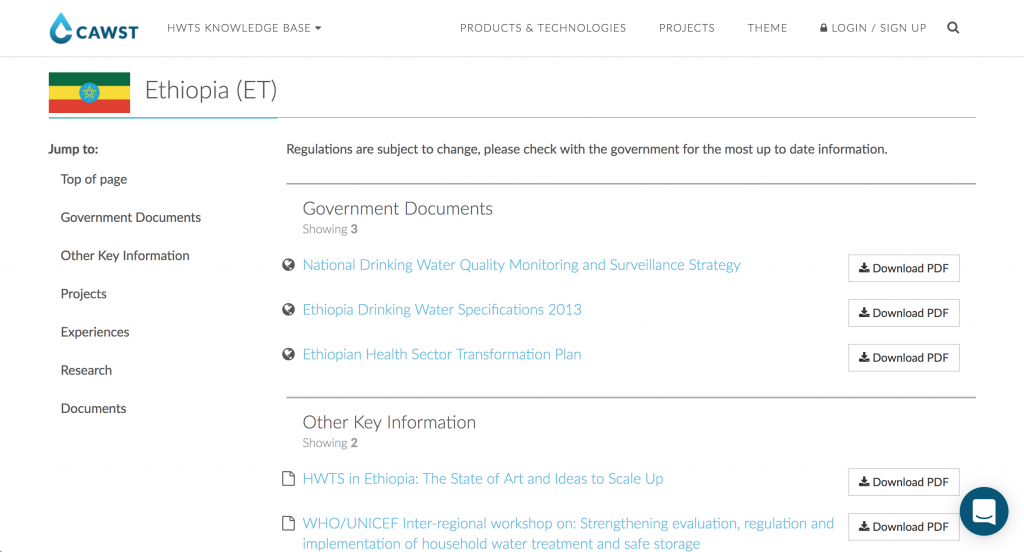Click Login / Sign Up
Viewport: 1024px width, 552px height.
pyautogui.click(x=873, y=27)
